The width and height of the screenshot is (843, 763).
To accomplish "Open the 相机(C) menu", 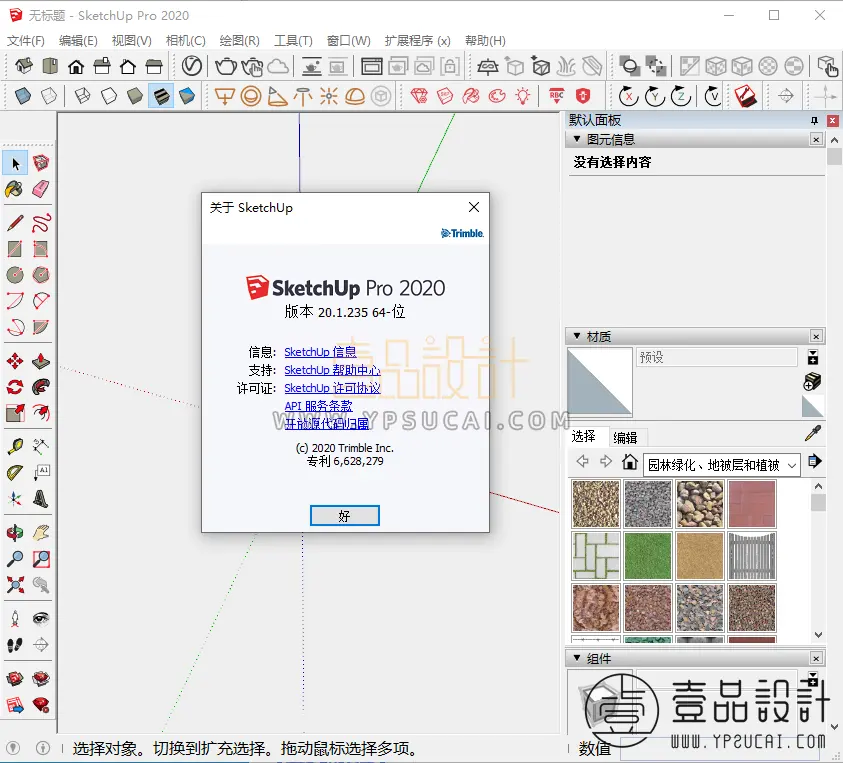I will coord(185,41).
